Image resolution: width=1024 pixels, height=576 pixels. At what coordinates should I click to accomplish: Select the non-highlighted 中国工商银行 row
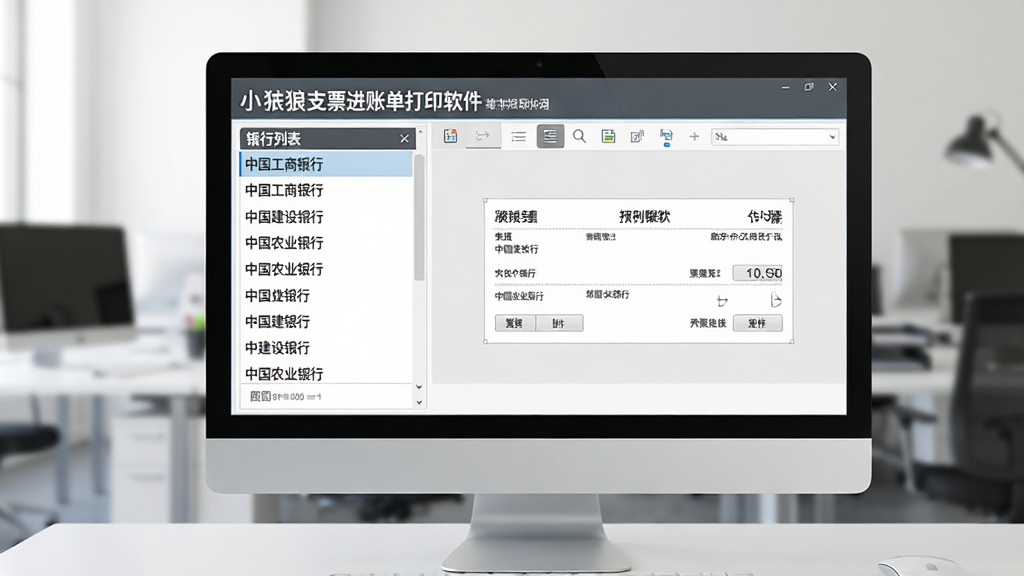326,190
